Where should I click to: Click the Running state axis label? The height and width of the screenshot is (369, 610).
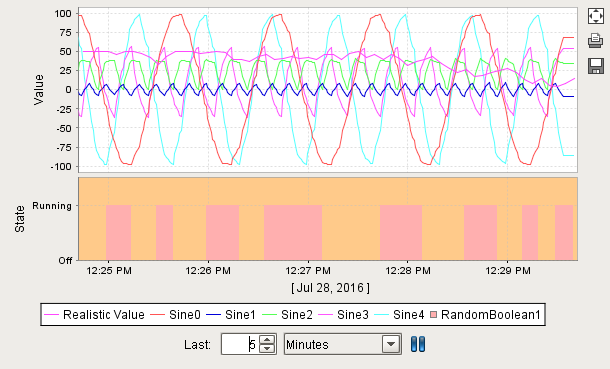pos(52,205)
